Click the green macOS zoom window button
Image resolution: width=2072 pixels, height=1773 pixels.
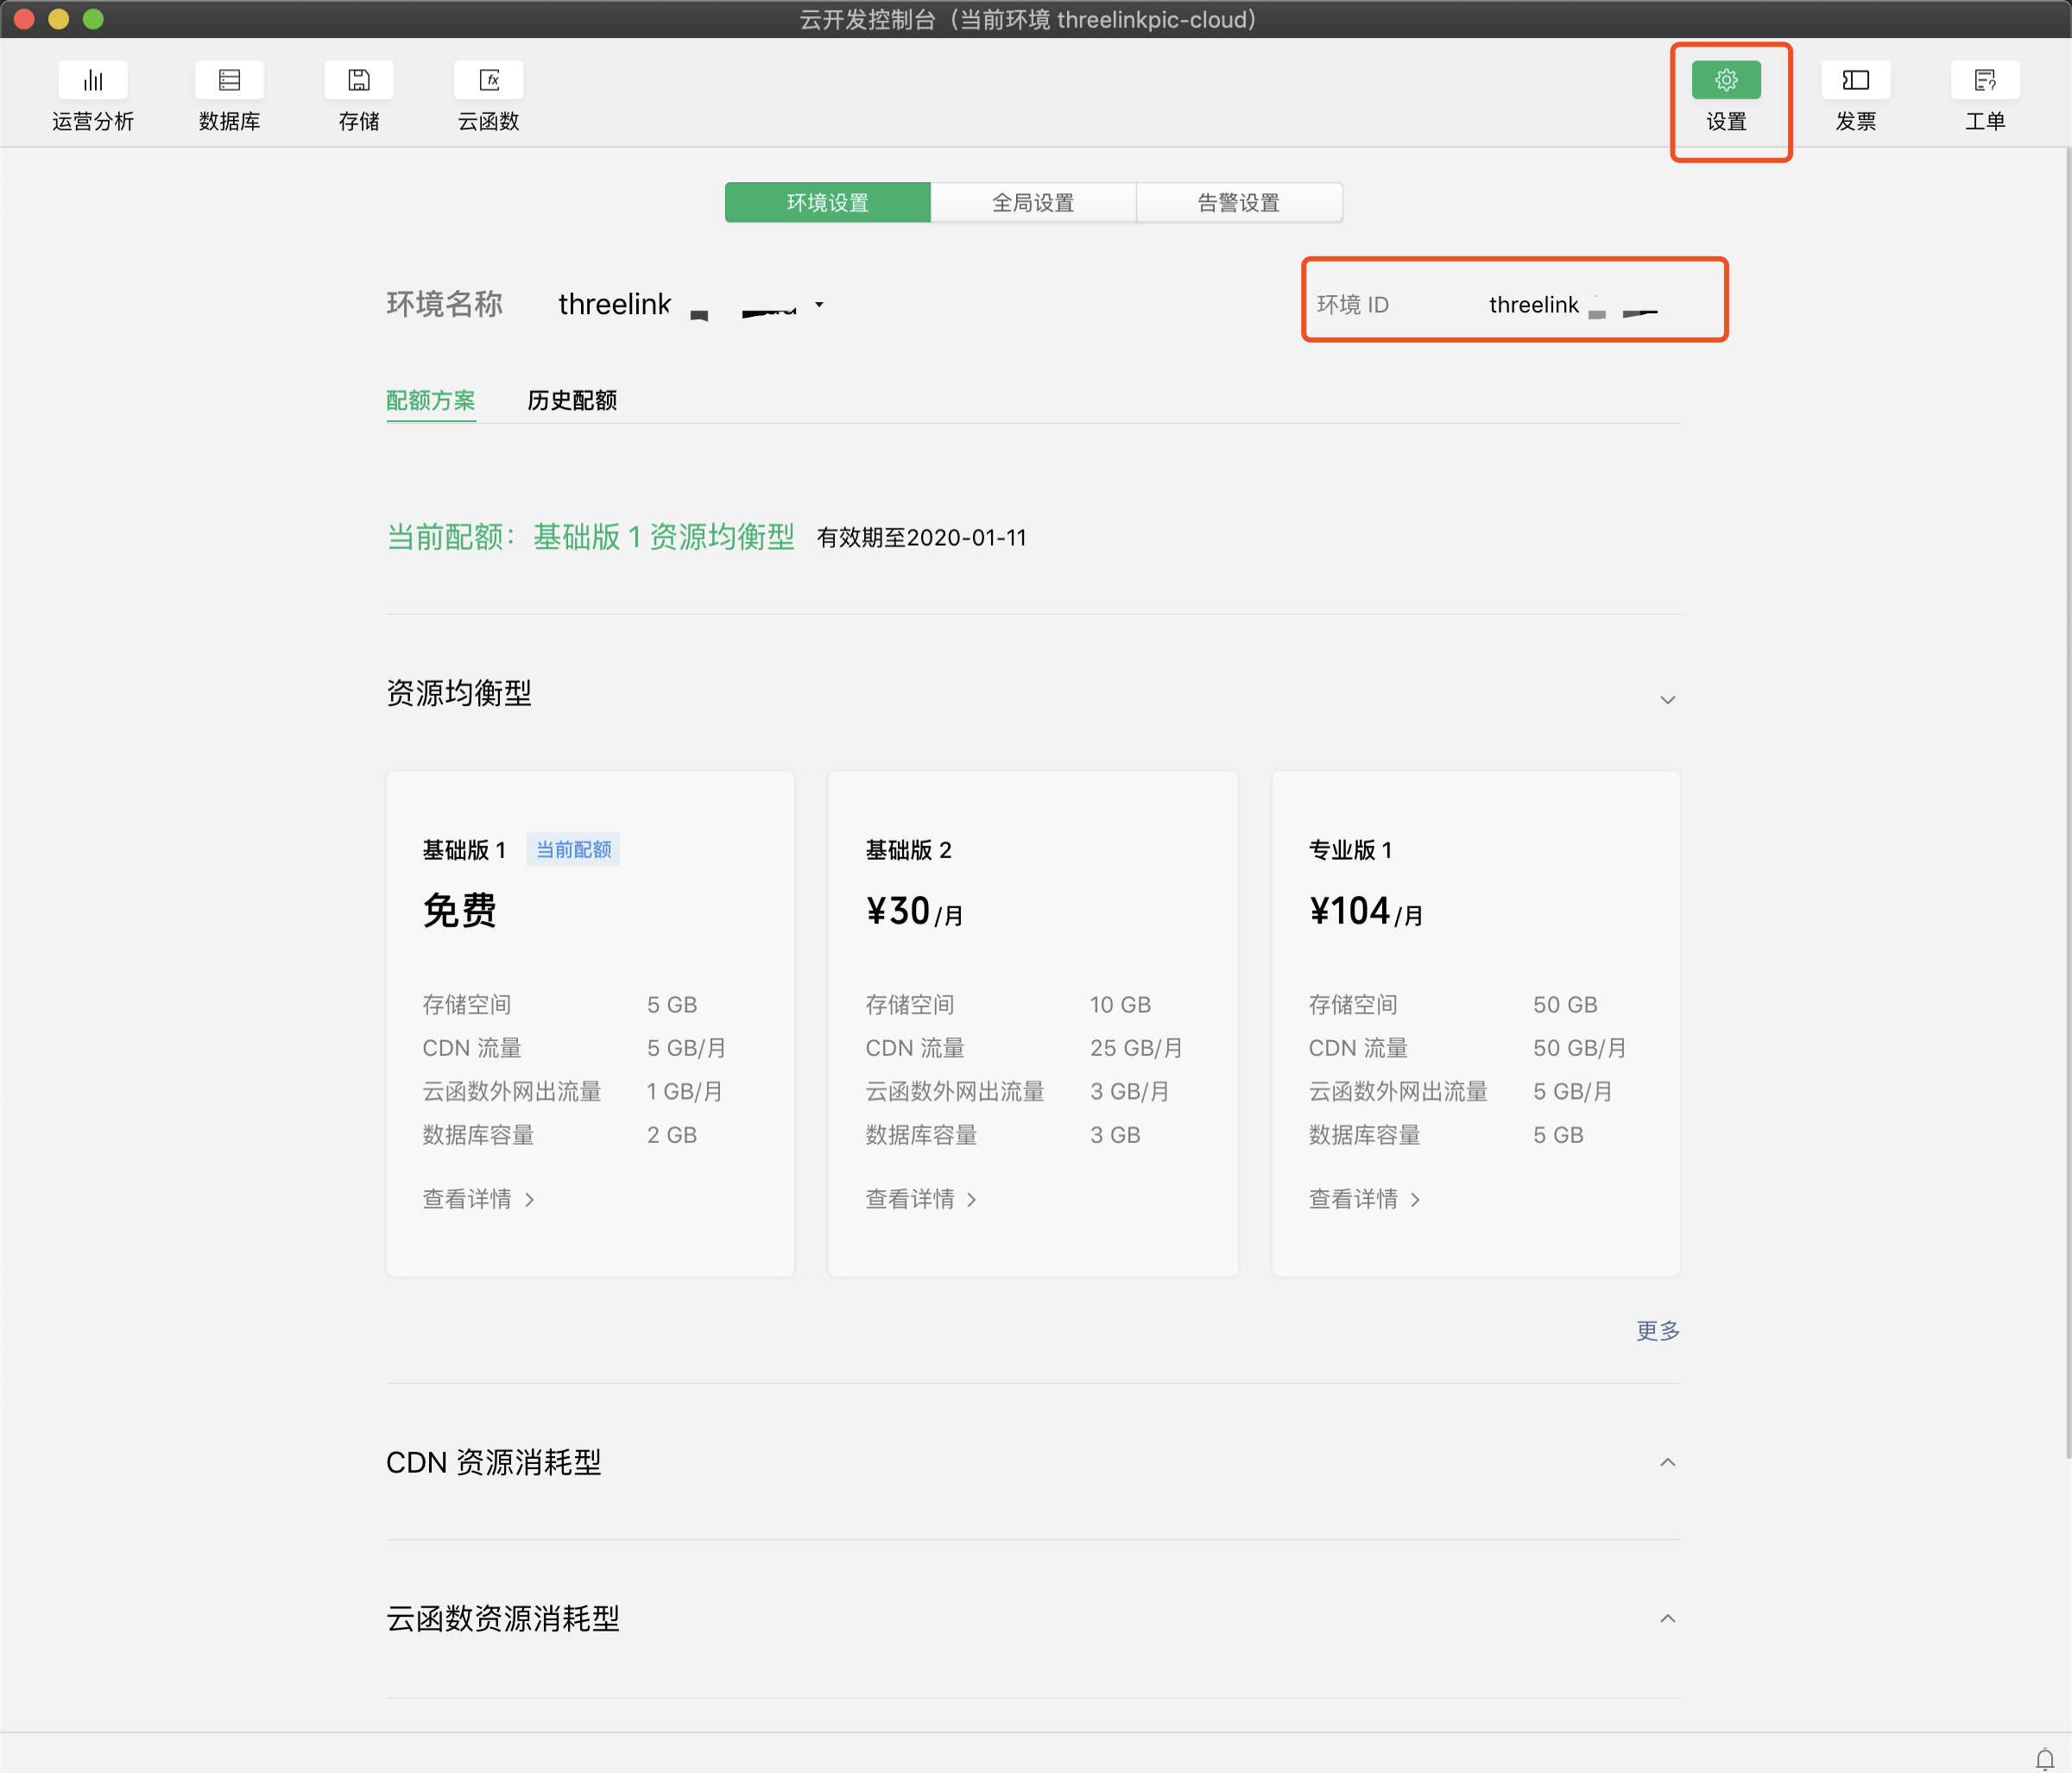[x=93, y=19]
